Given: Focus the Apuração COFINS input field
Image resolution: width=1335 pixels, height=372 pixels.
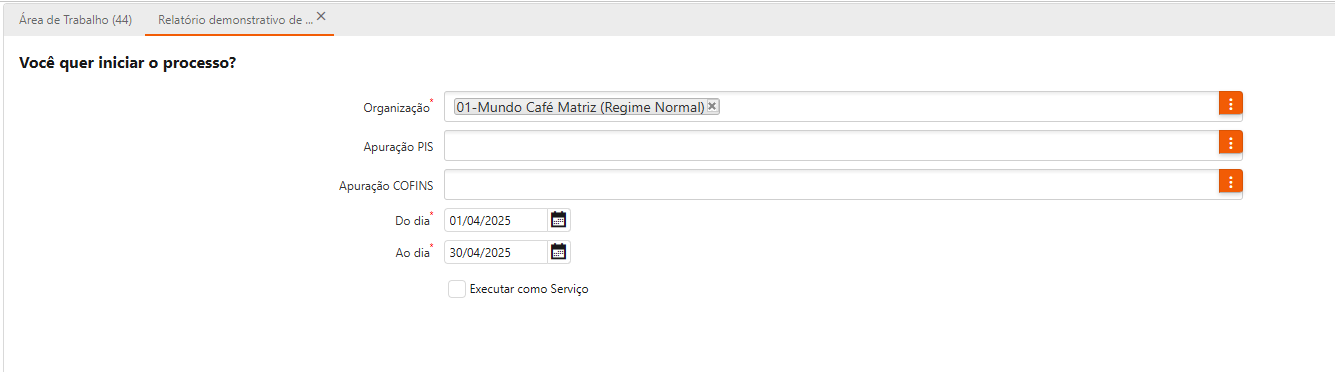Looking at the screenshot, I should 831,184.
